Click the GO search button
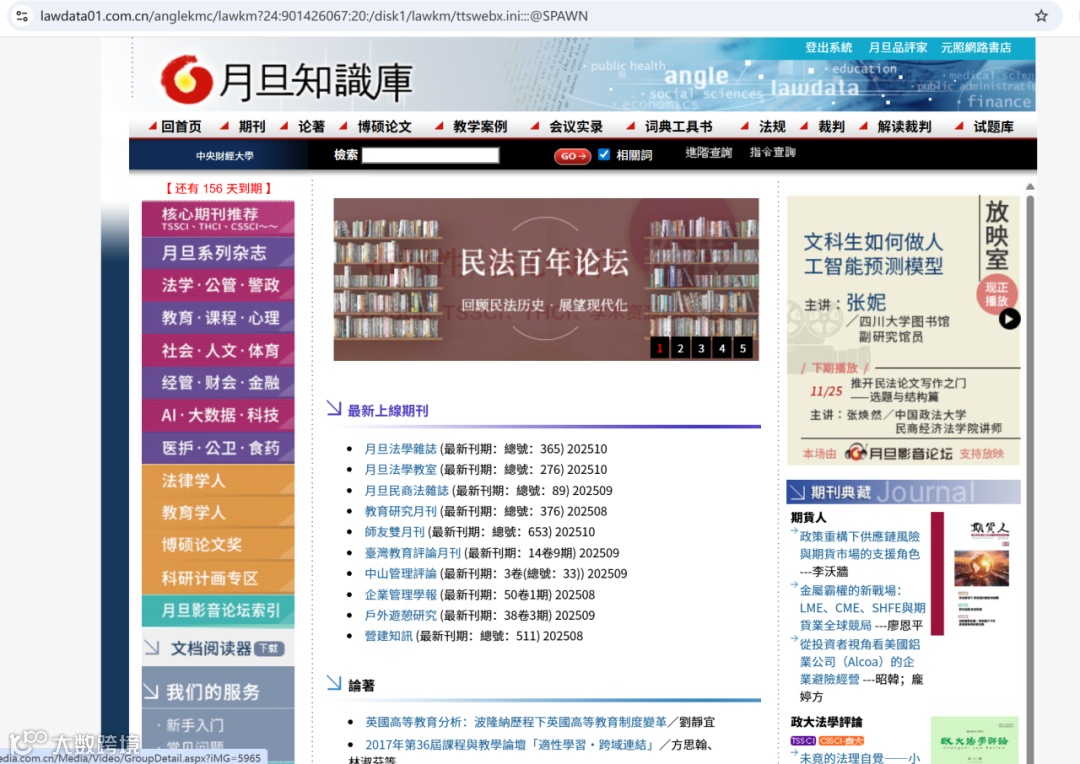The height and width of the screenshot is (764, 1080). point(572,156)
